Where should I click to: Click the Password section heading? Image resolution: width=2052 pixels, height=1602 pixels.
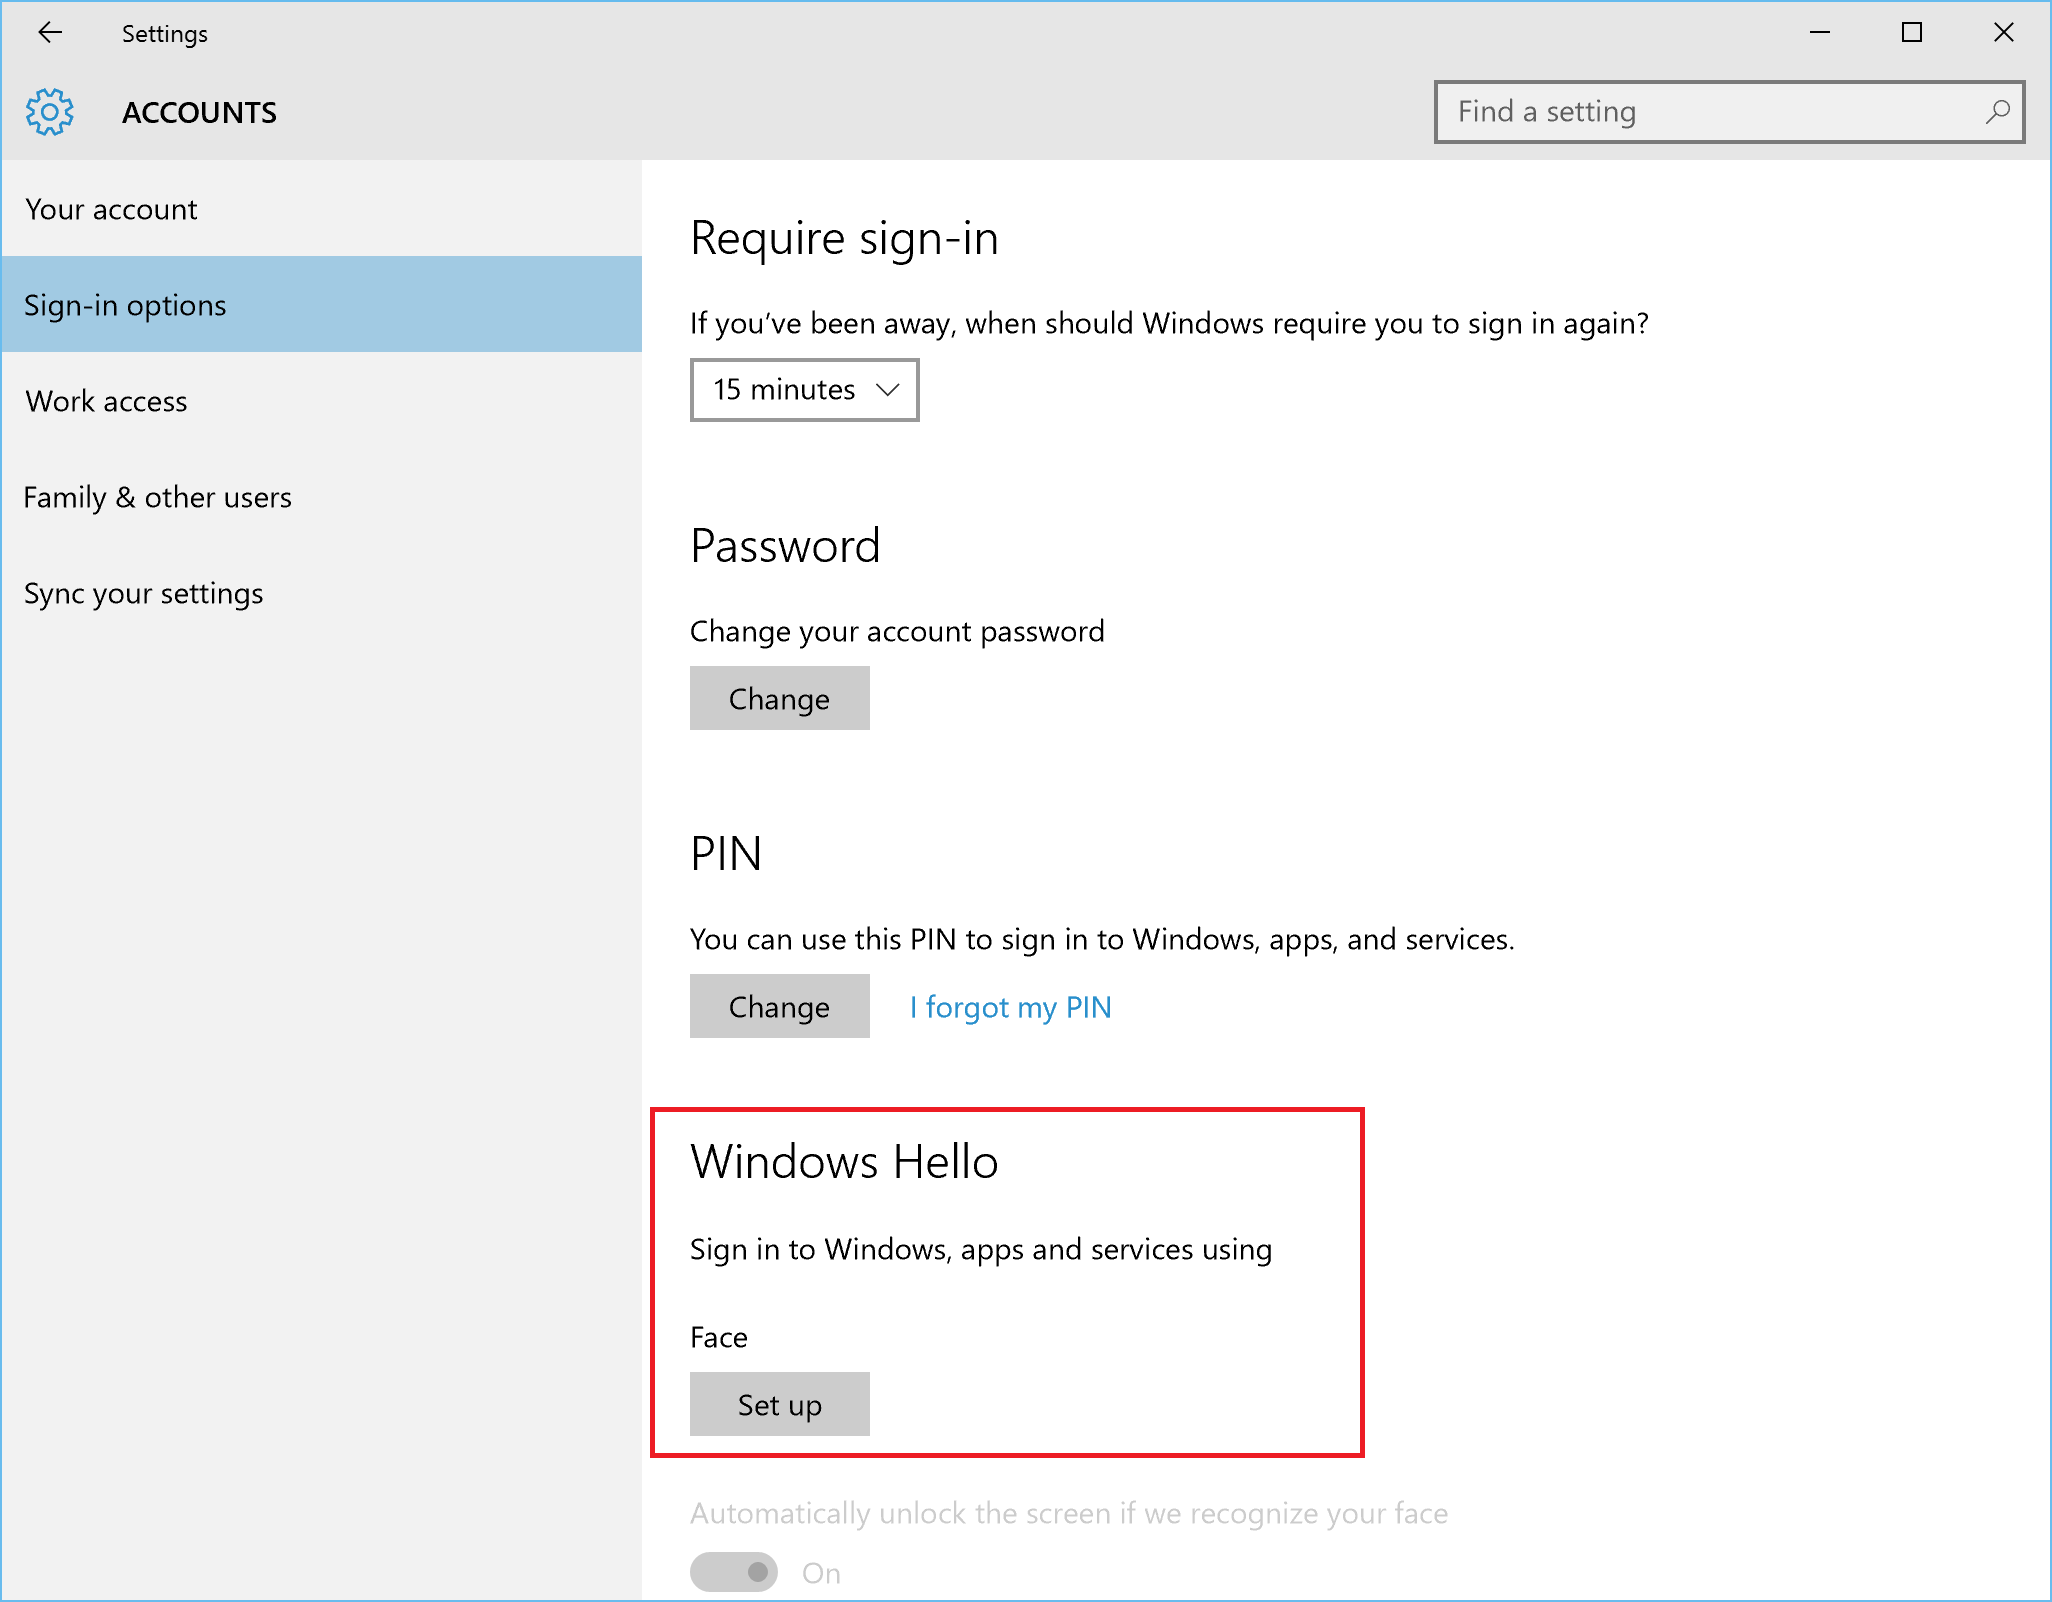[x=785, y=546]
